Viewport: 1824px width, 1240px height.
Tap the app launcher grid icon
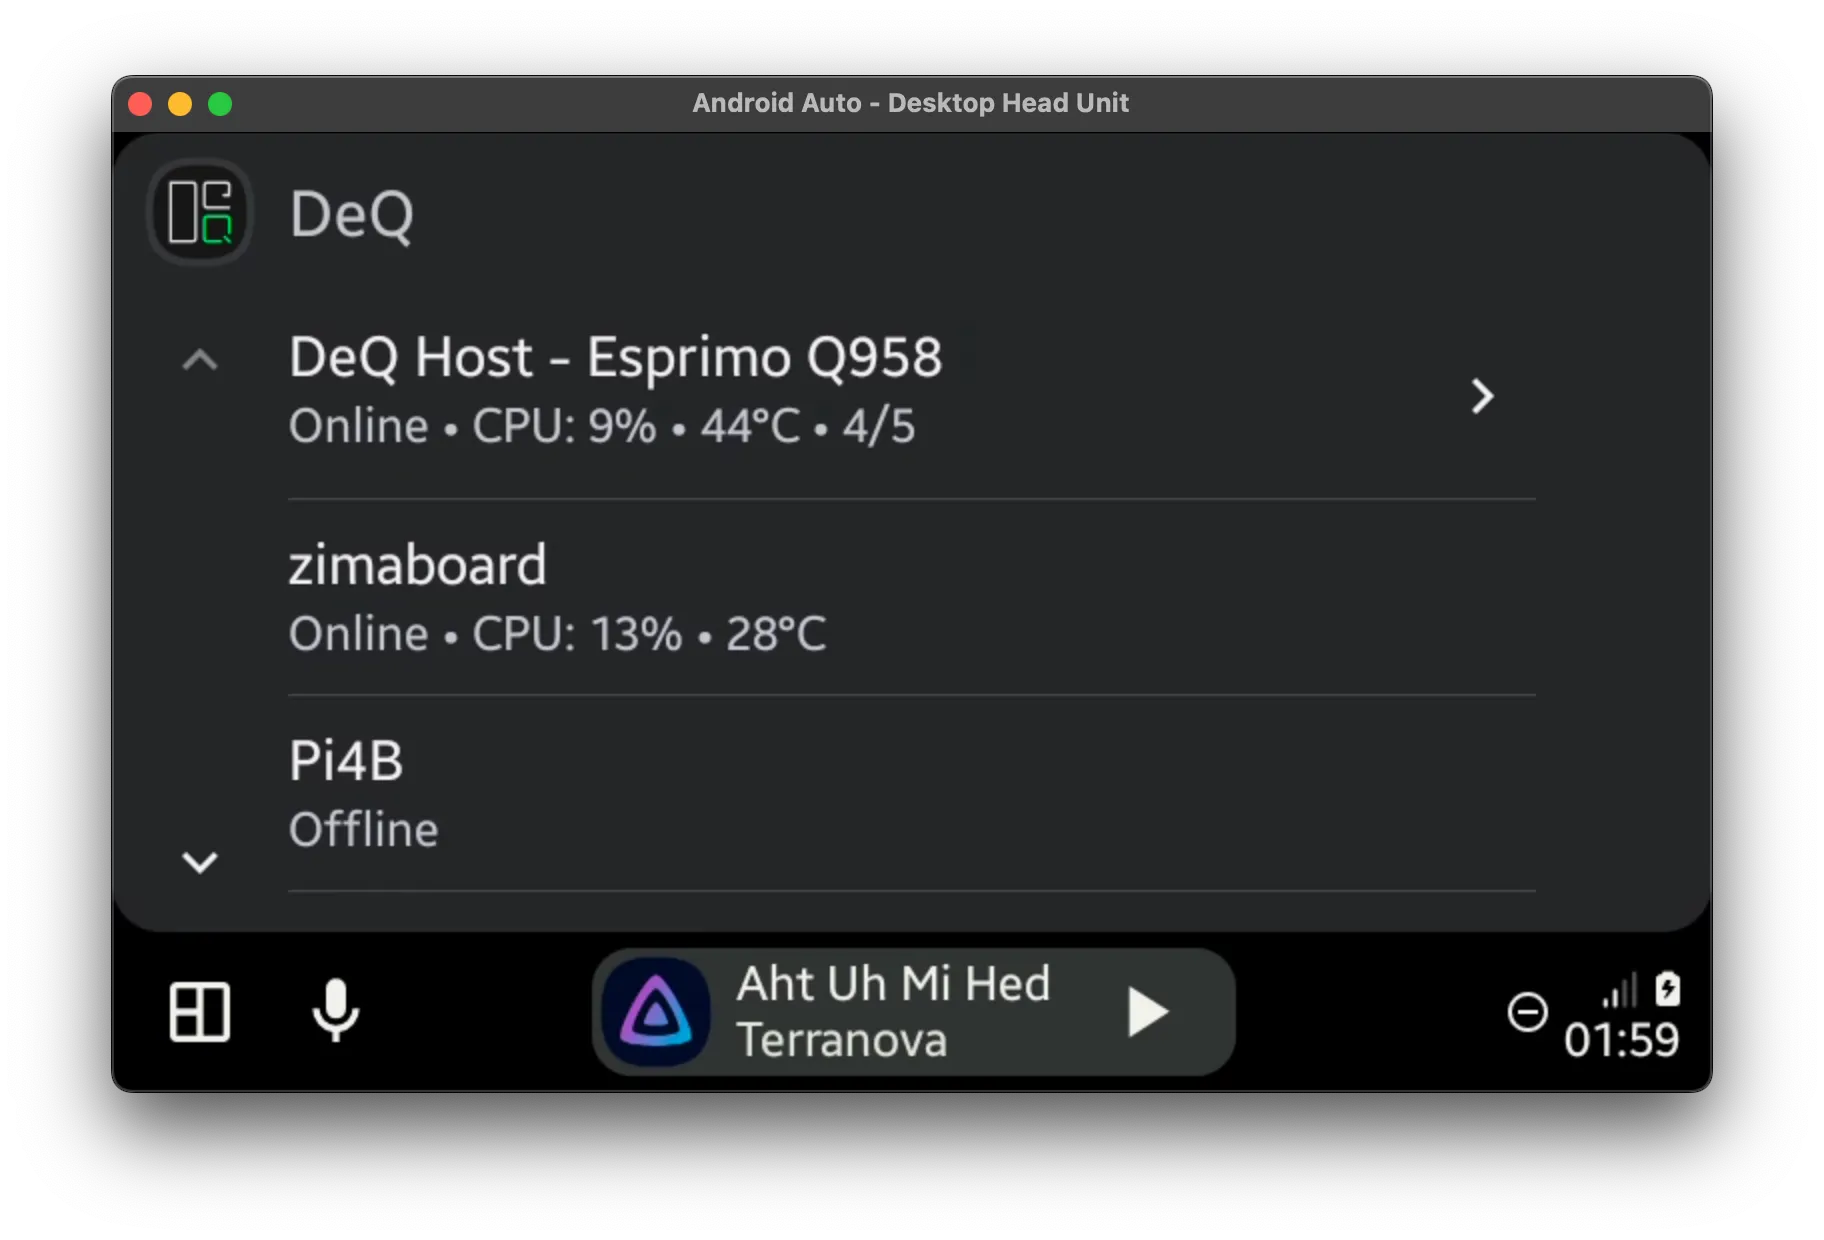point(199,1013)
